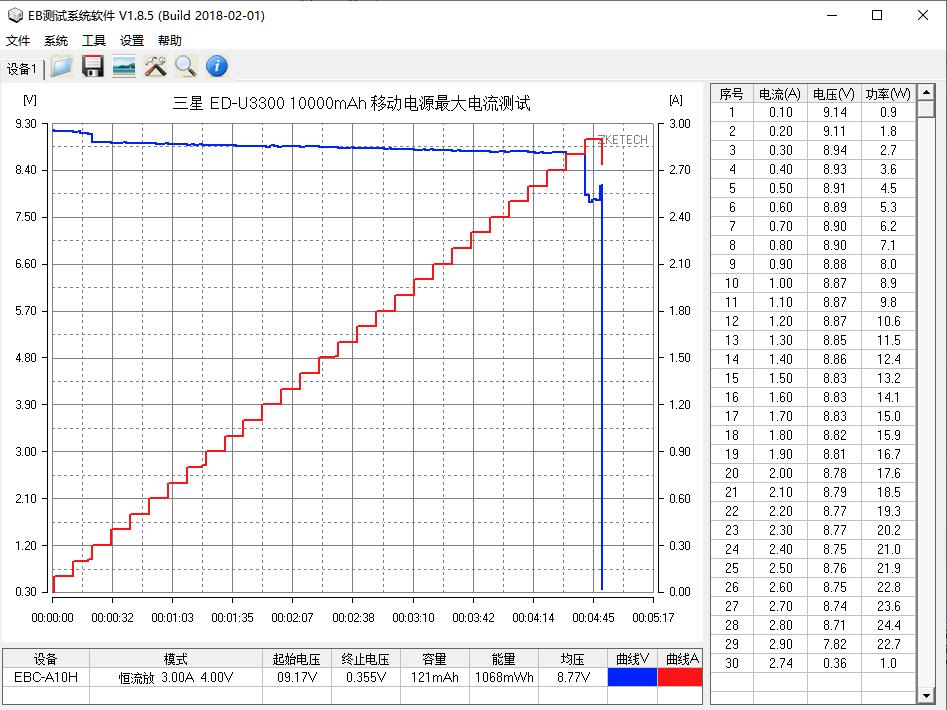Click the 00:04:45 time axis label
Viewport: 947px width, 710px height.
[x=593, y=618]
